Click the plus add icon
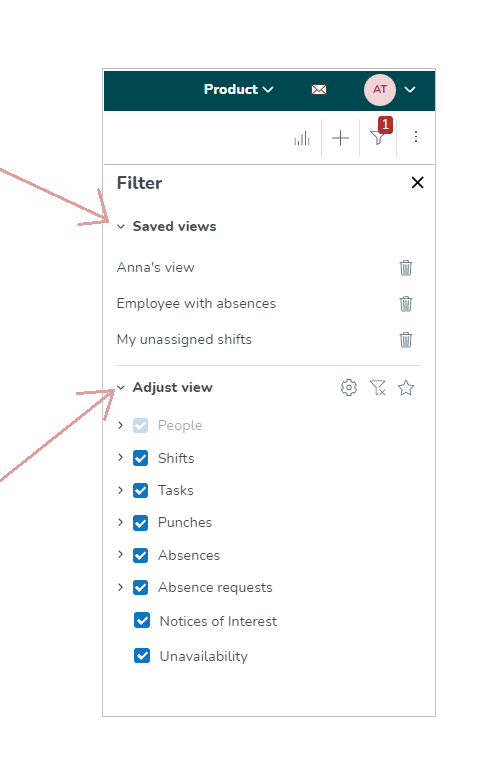The height and width of the screenshot is (768, 500). [x=340, y=138]
